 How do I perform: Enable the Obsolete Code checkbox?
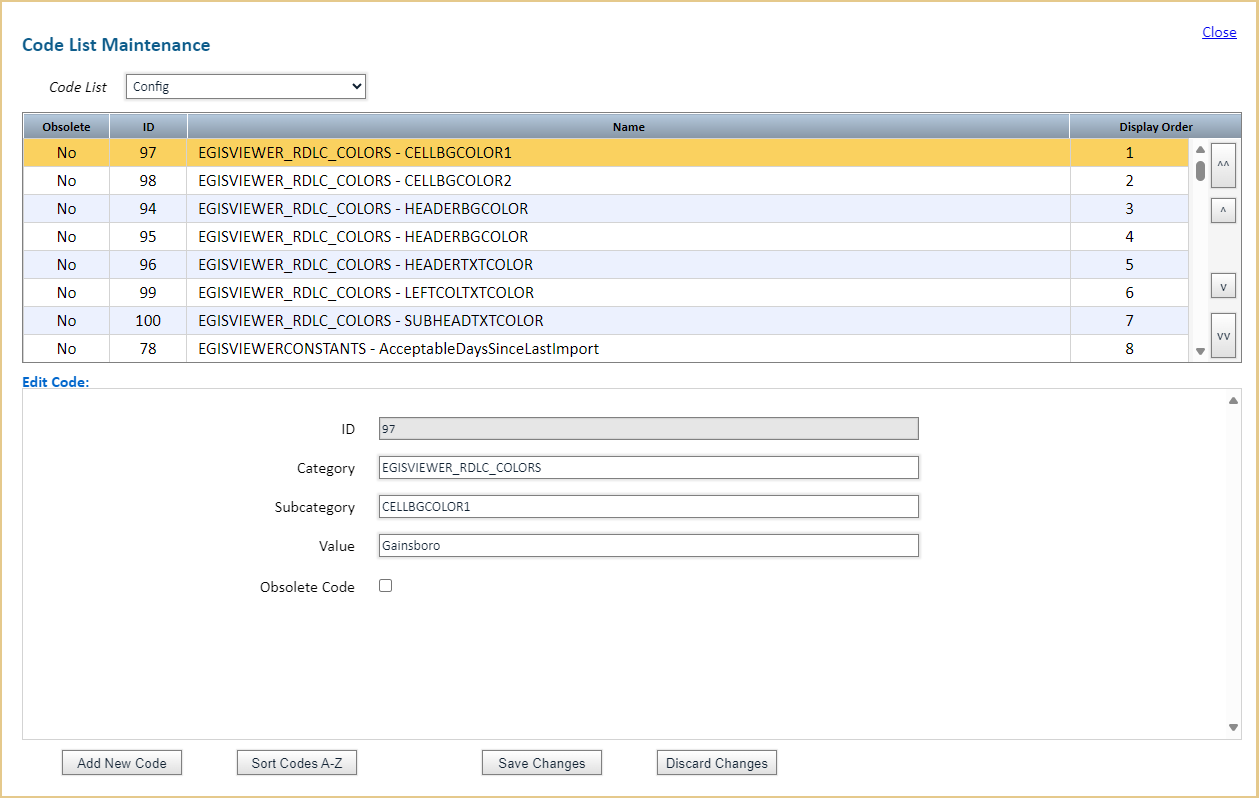click(385, 585)
